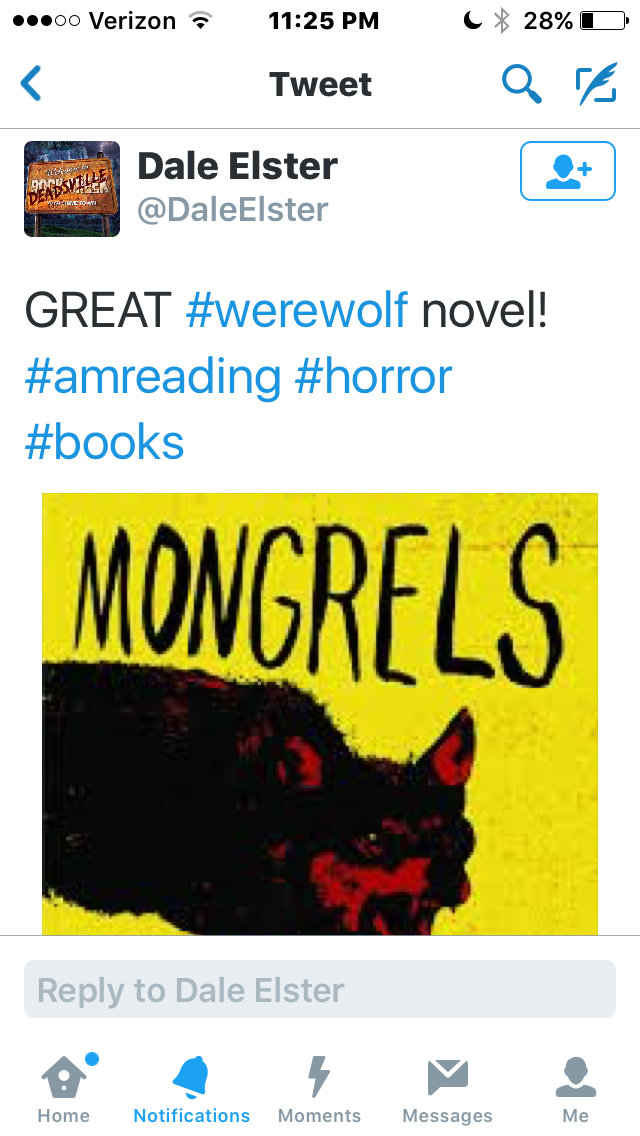Open the @DaleElster handle
Image resolution: width=640 pixels, height=1136 pixels.
tap(233, 209)
